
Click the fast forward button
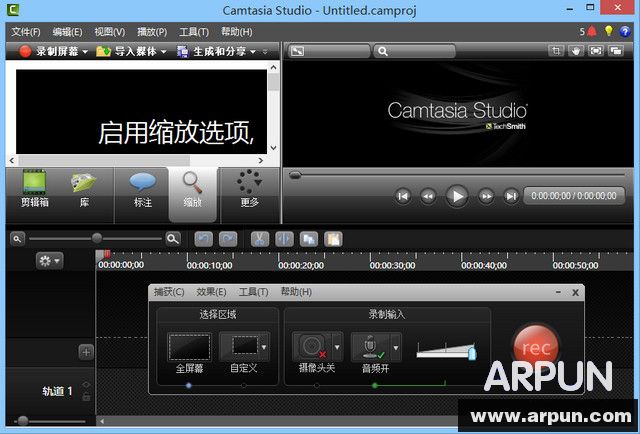coord(486,196)
